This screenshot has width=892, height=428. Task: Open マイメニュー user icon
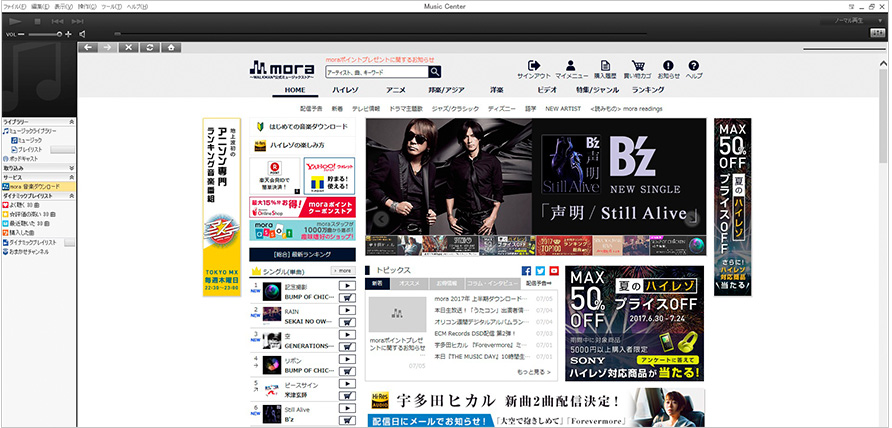click(x=571, y=67)
